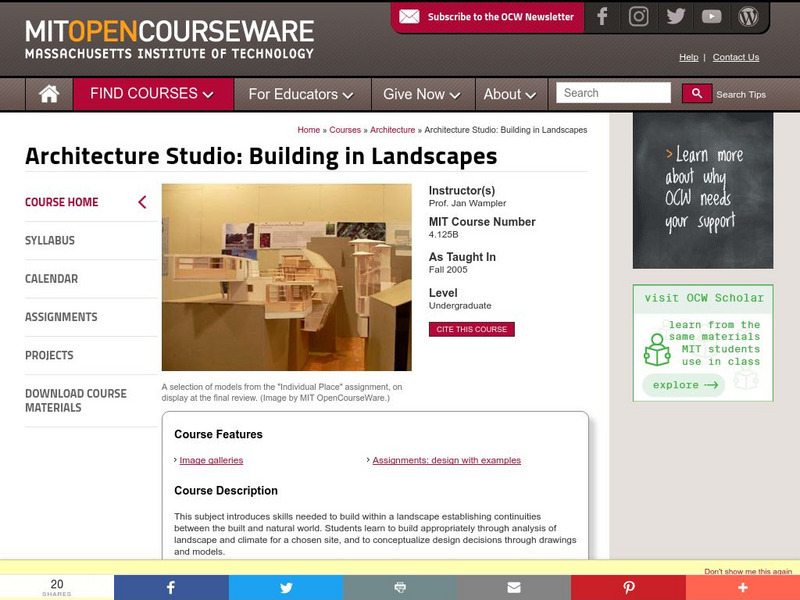The image size is (800, 600).
Task: Open the Twitter icon in the header
Action: (676, 16)
